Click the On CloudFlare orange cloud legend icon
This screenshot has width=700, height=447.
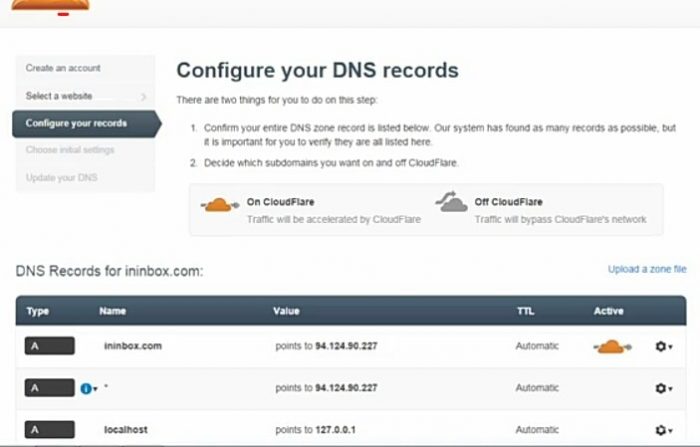[x=220, y=205]
